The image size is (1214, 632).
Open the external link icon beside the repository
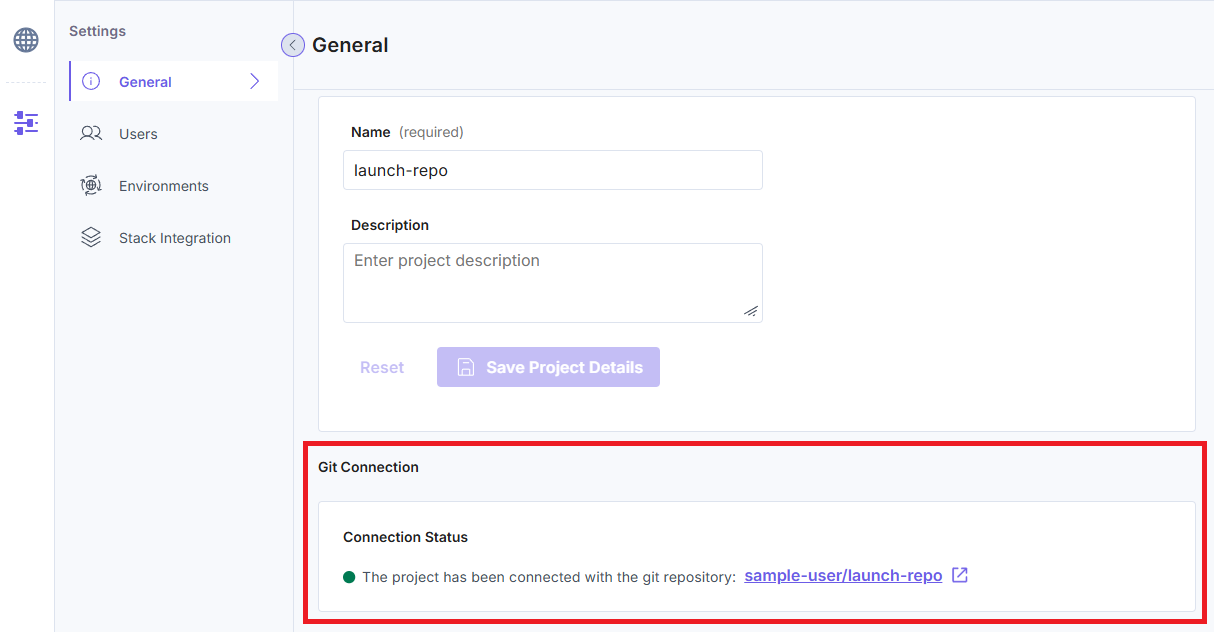960,576
